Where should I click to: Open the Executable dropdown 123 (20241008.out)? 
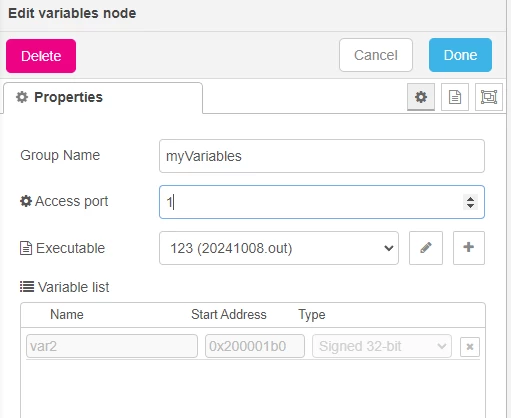click(x=279, y=248)
